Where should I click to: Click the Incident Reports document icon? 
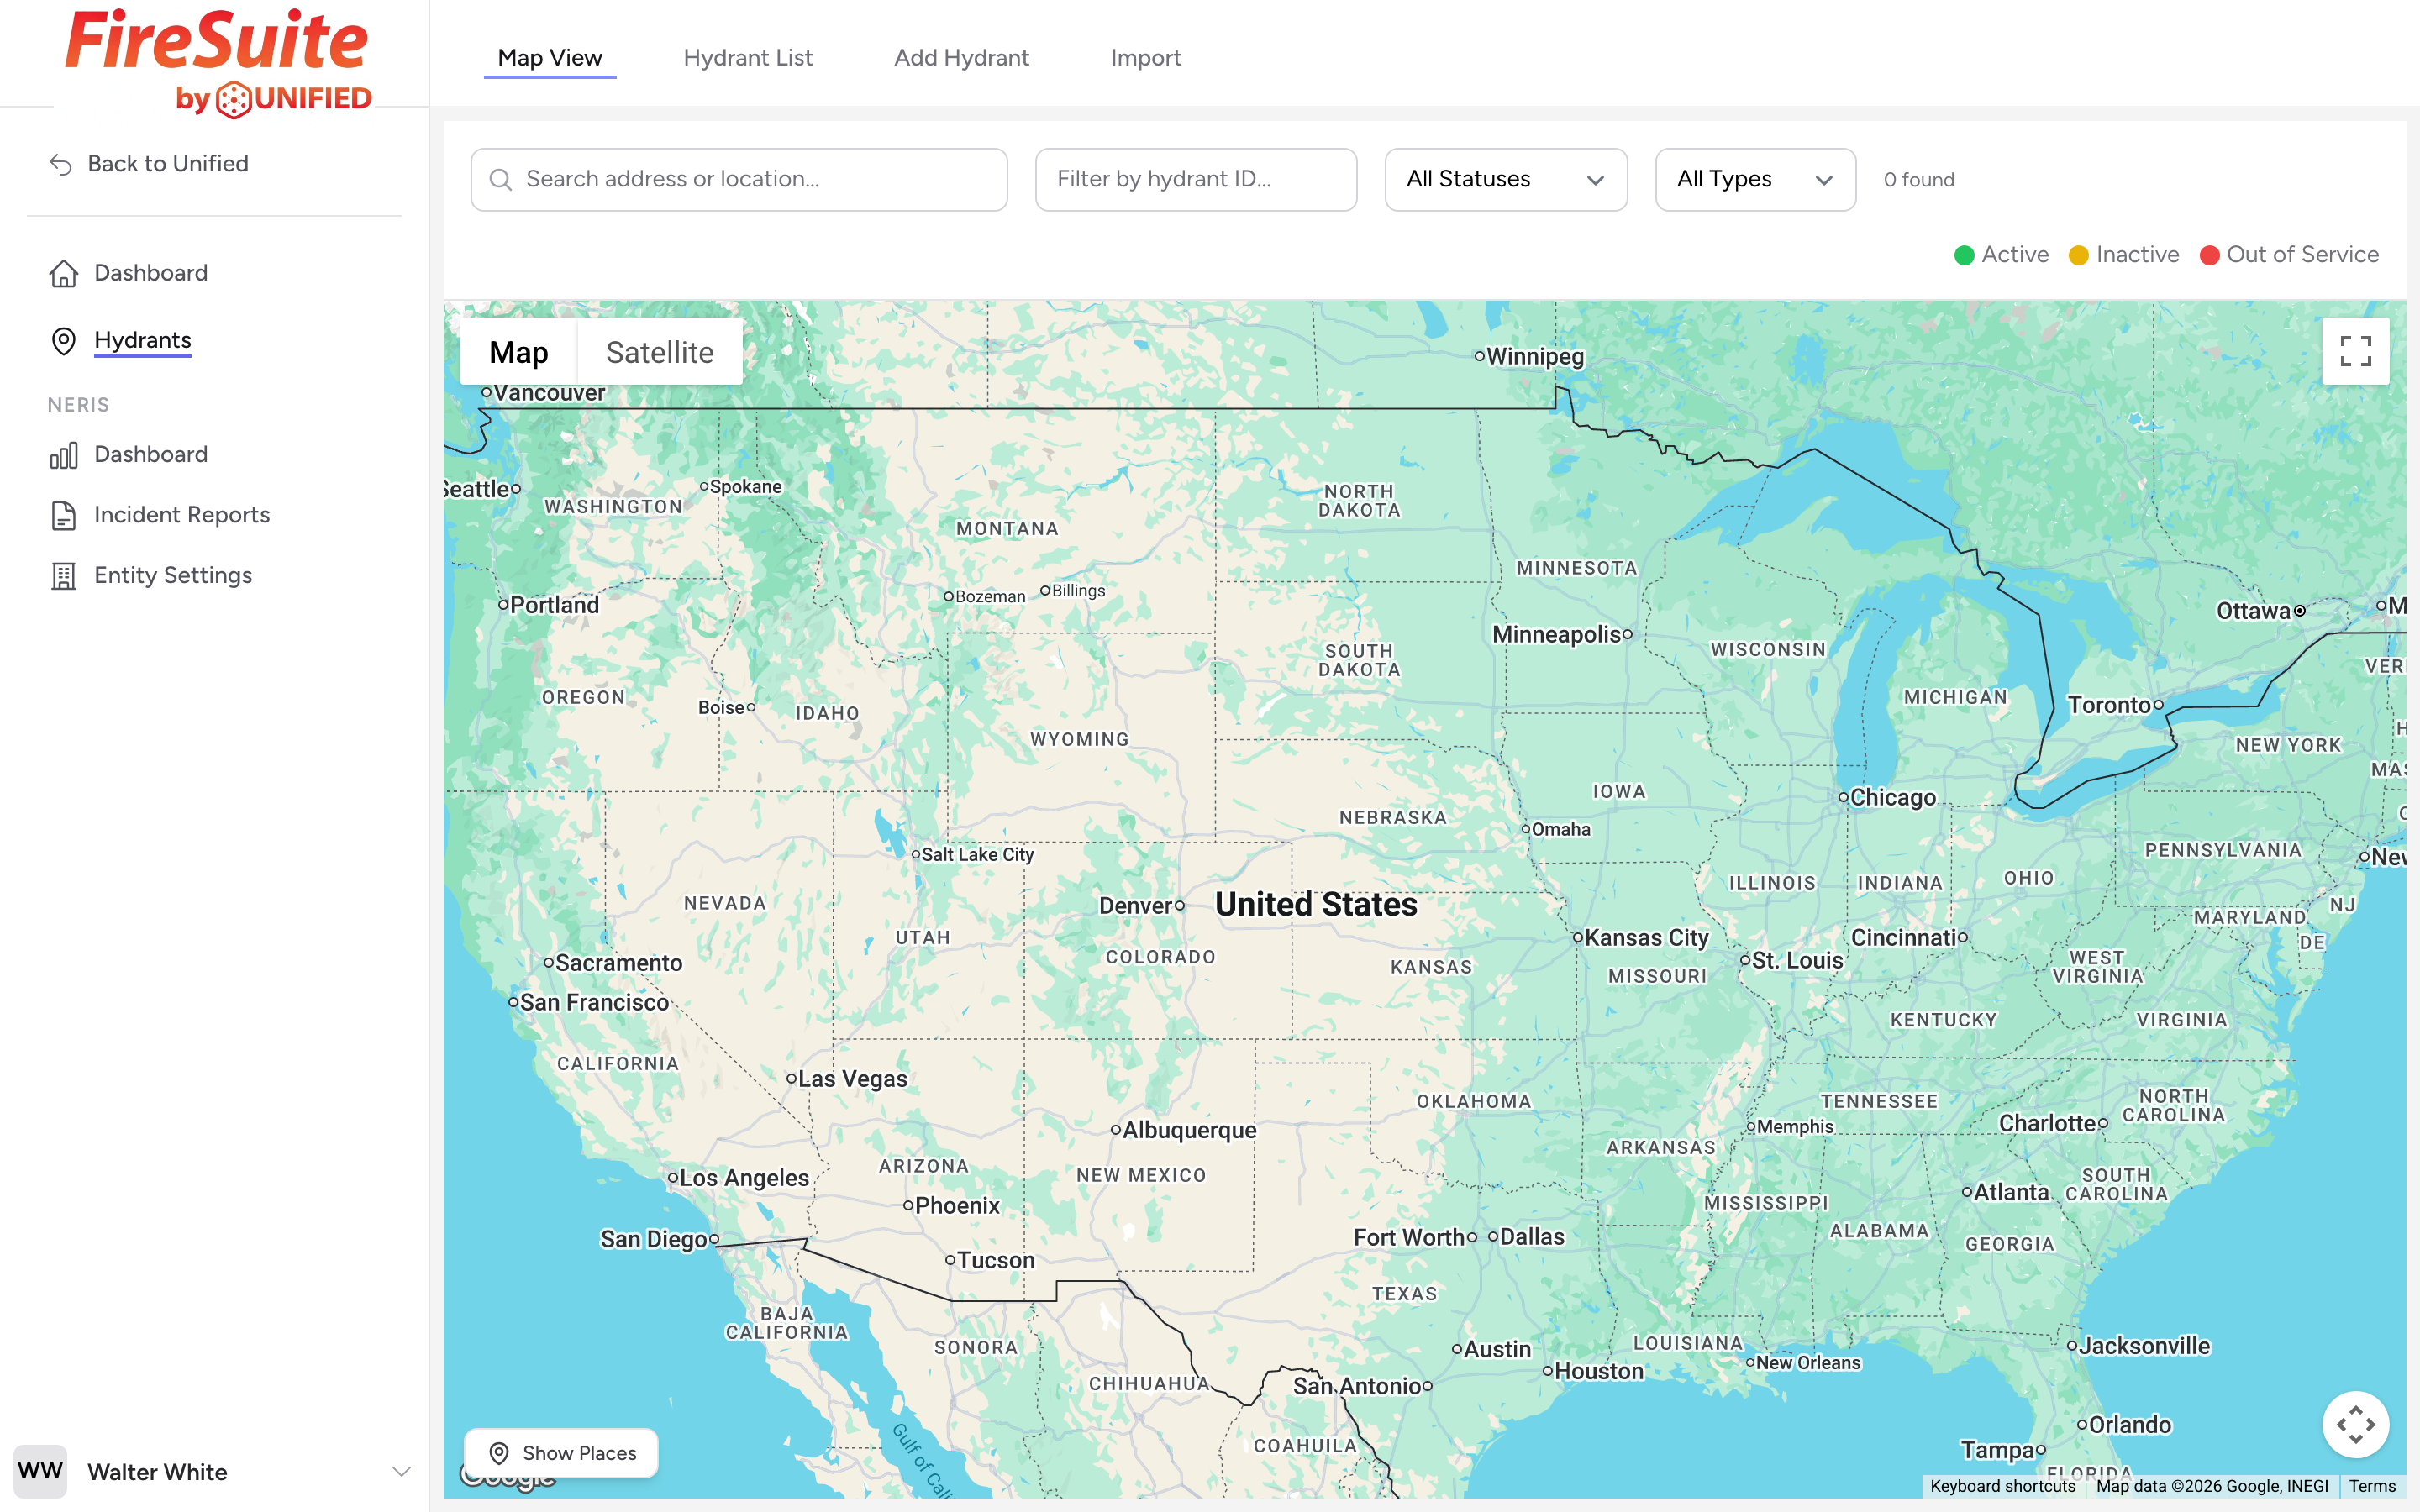(64, 516)
